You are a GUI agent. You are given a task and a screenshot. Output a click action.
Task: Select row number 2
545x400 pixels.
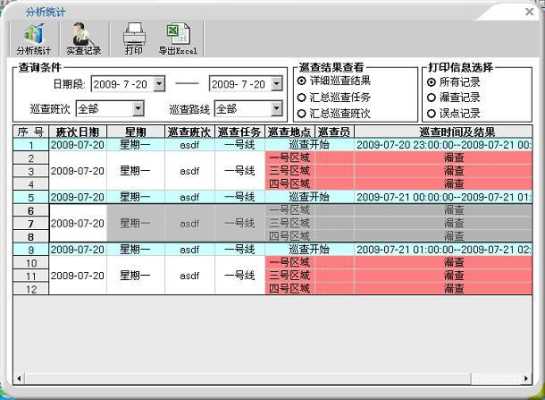pos(31,158)
